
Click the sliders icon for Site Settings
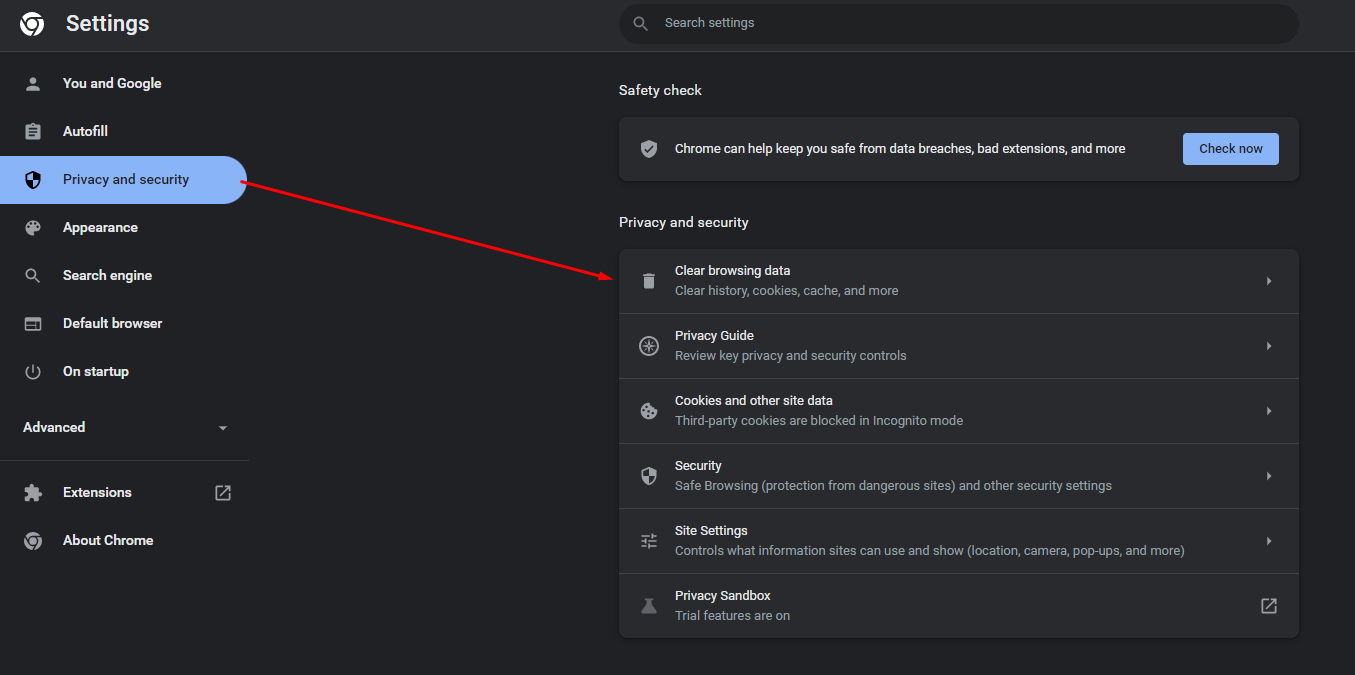(649, 541)
